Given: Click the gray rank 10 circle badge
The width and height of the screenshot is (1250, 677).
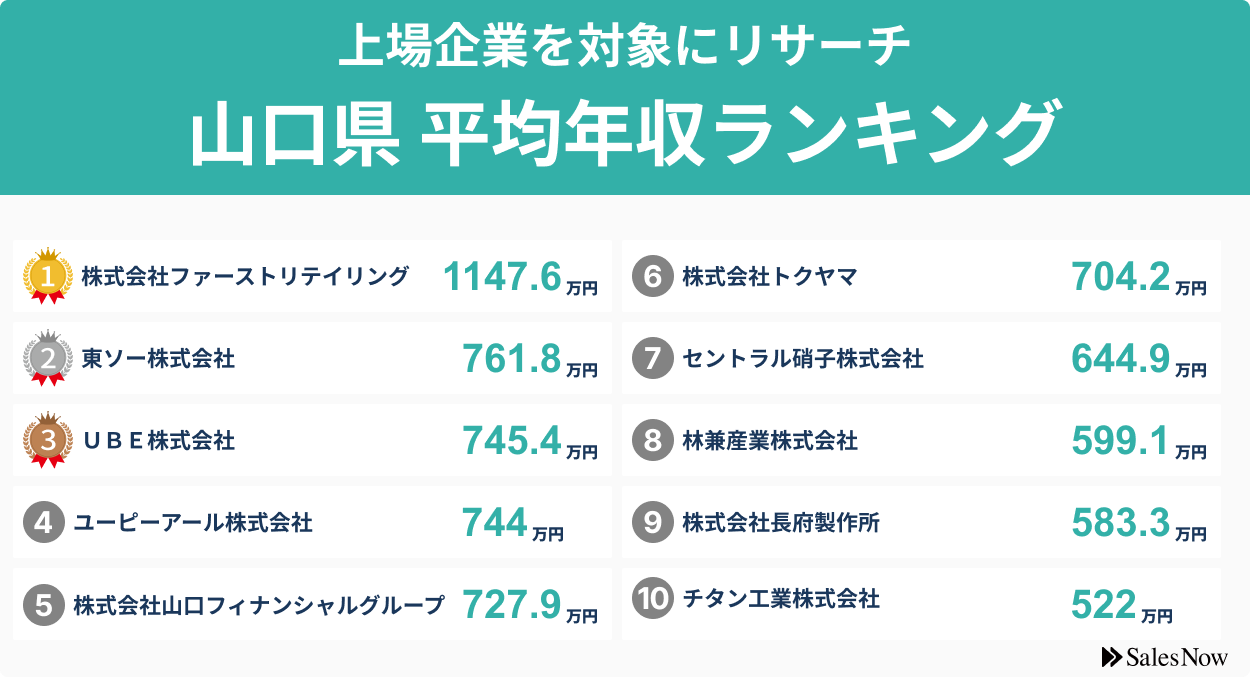Looking at the screenshot, I should click(652, 599).
